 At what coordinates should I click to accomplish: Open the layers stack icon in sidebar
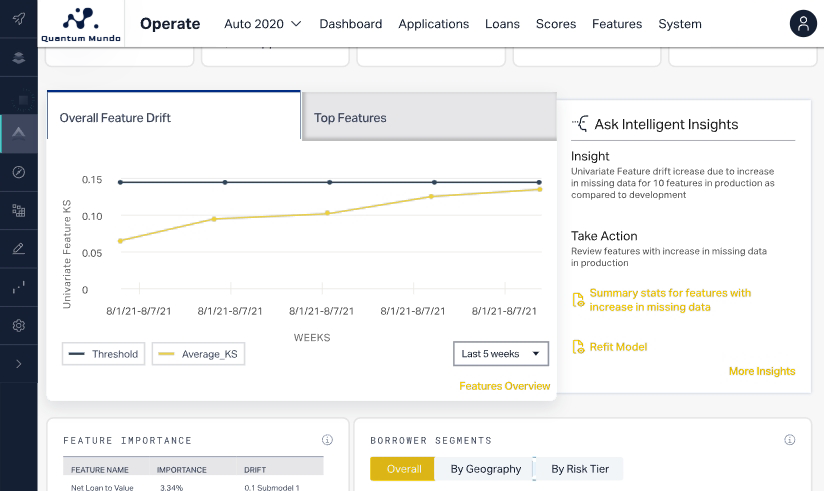19,58
